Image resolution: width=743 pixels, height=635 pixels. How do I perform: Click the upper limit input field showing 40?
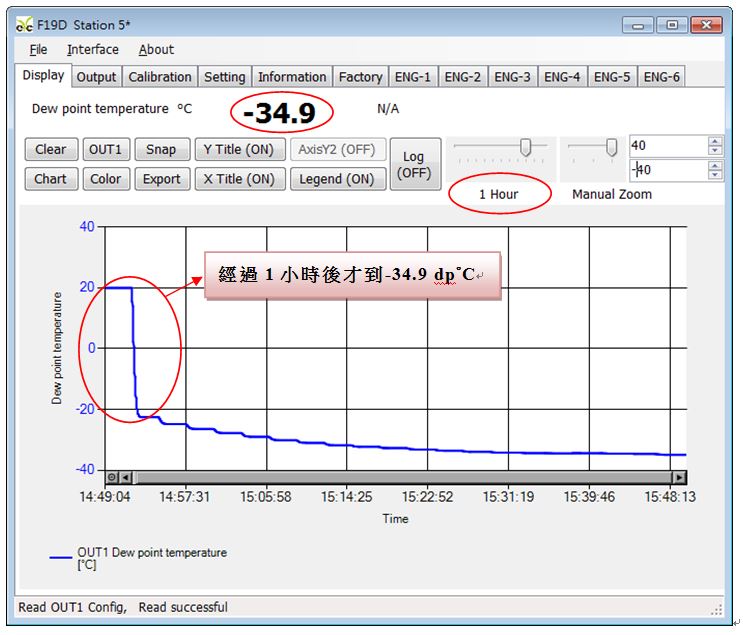(667, 146)
